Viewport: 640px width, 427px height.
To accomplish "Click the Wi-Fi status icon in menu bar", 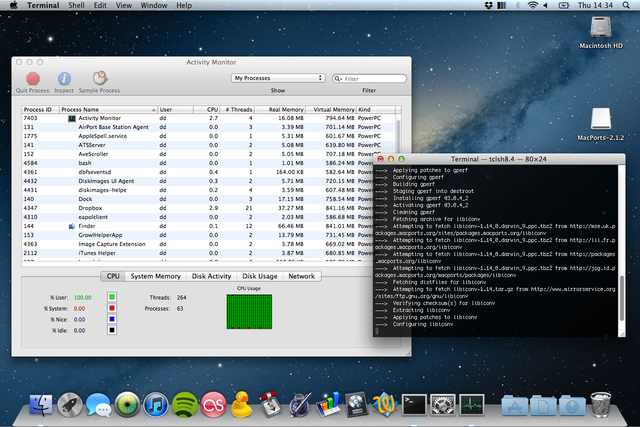I will click(532, 5).
